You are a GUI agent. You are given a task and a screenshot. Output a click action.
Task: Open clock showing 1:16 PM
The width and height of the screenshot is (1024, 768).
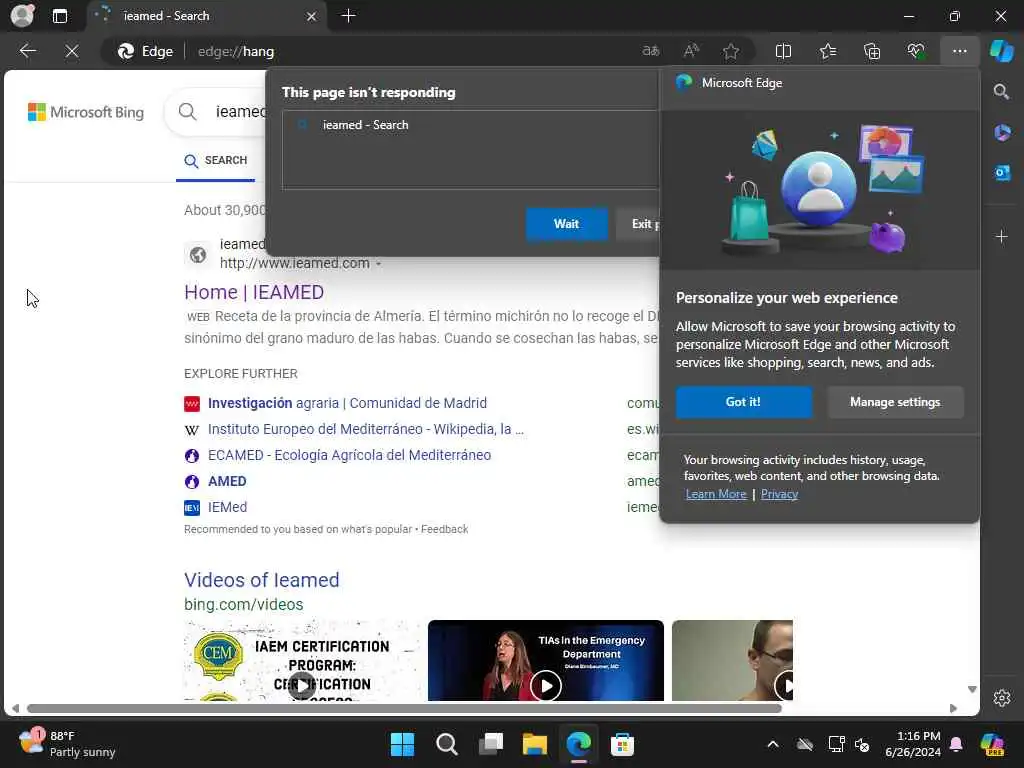point(913,744)
